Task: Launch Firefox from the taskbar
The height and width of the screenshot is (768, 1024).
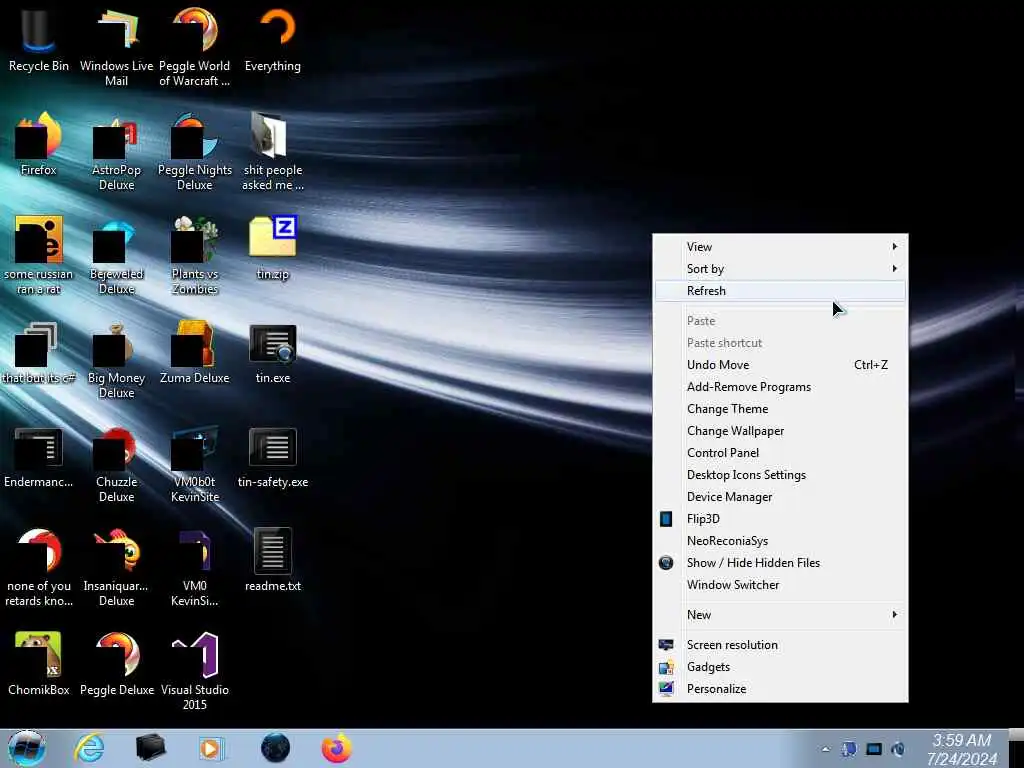Action: [336, 748]
